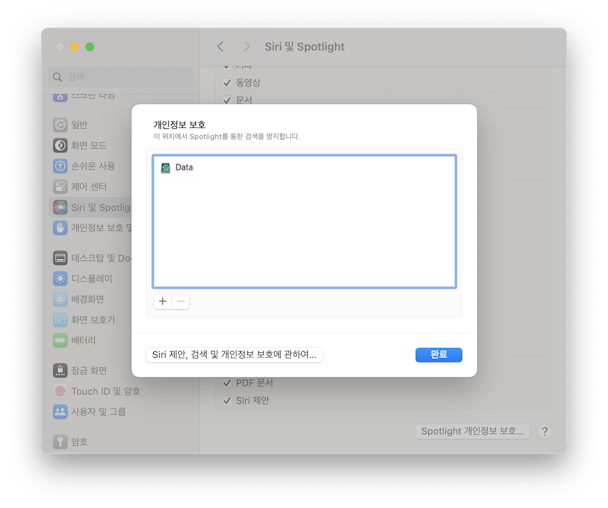This screenshot has width=608, height=508.
Task: Click the yellow minimize window button
Action: 75,47
